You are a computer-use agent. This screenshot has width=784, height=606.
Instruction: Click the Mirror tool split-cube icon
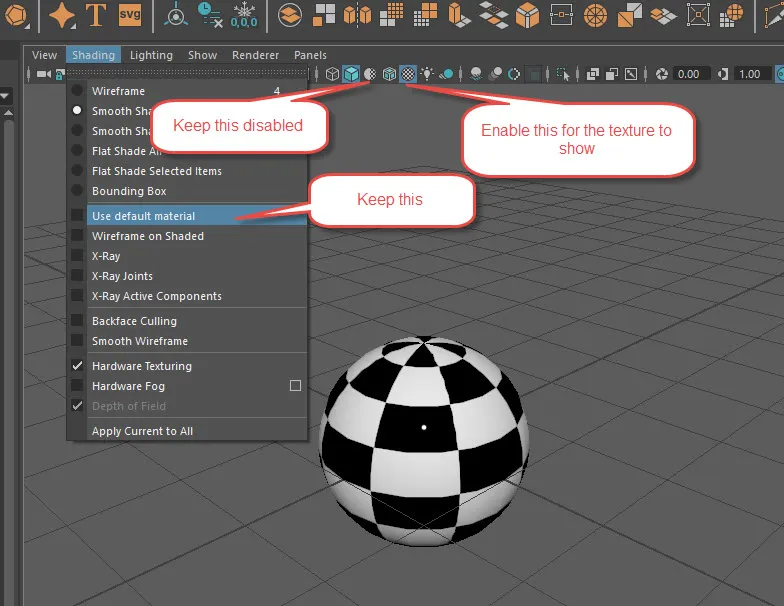(x=358, y=14)
